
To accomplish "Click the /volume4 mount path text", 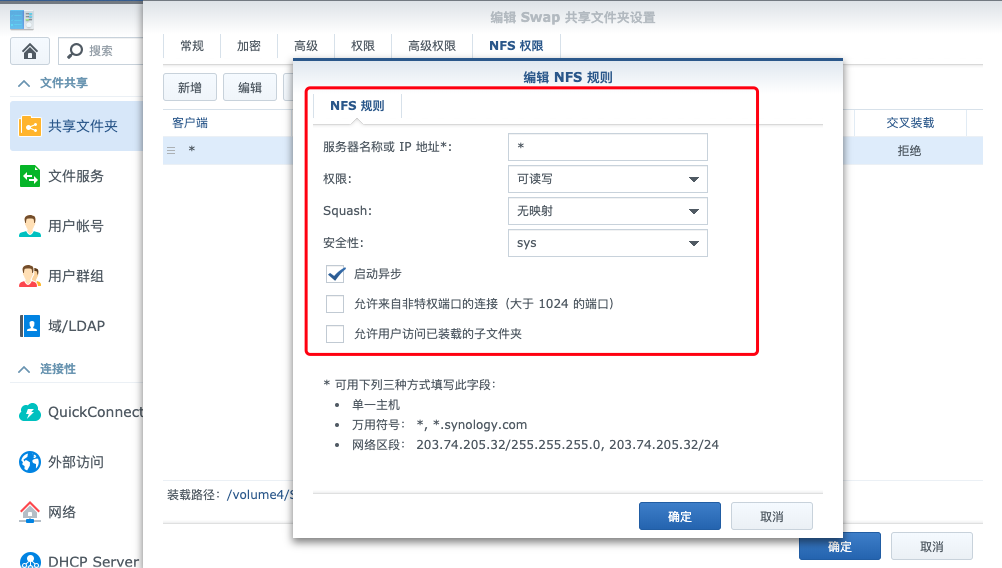I will 261,495.
